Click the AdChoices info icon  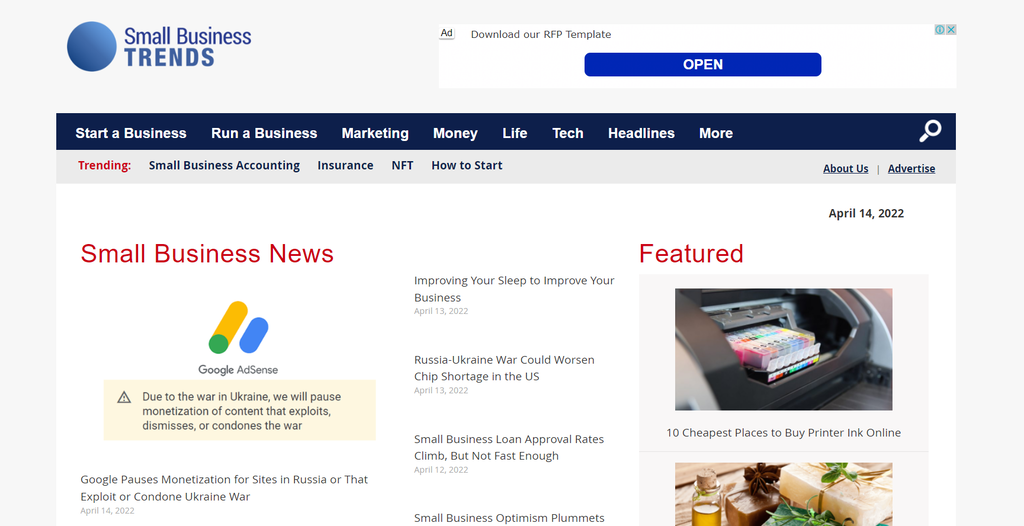click(940, 30)
